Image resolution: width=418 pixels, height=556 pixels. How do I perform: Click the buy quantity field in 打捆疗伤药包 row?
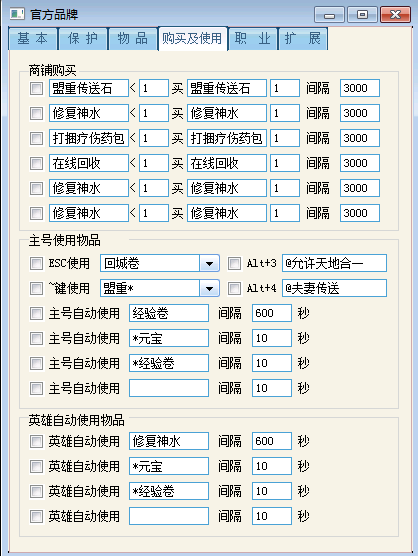click(285, 138)
